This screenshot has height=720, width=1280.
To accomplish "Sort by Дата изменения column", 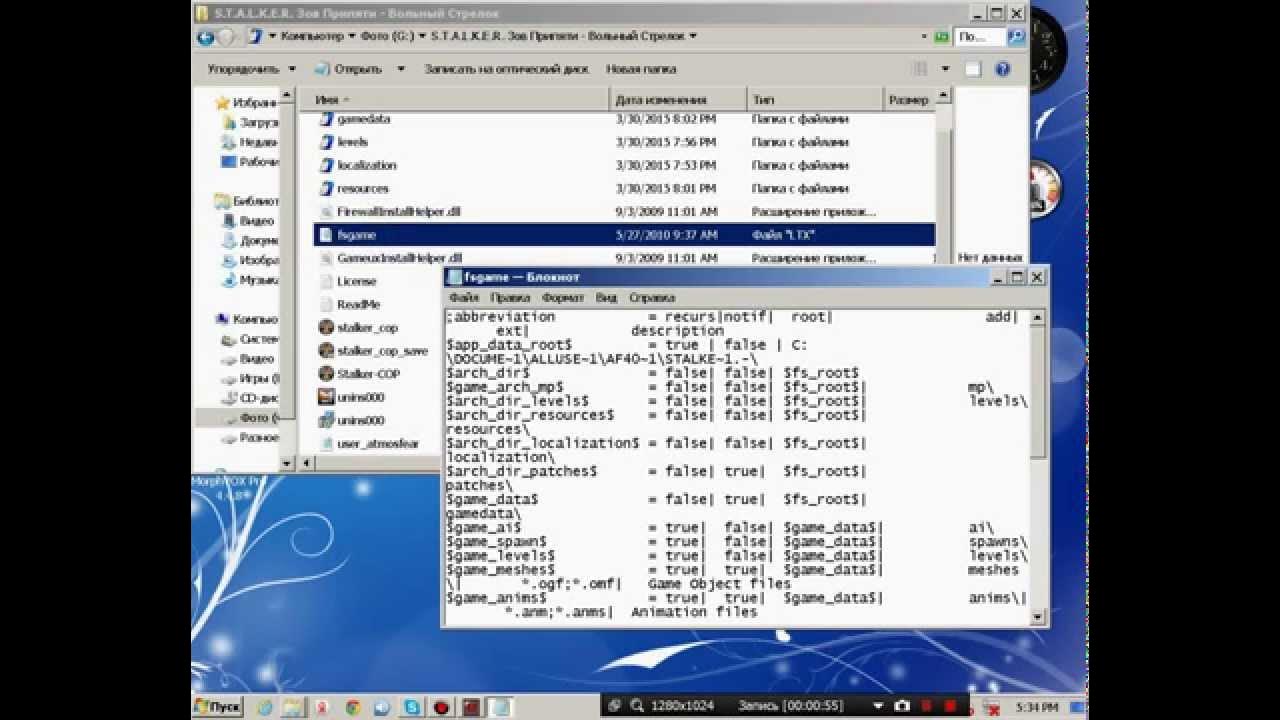I will click(x=678, y=99).
